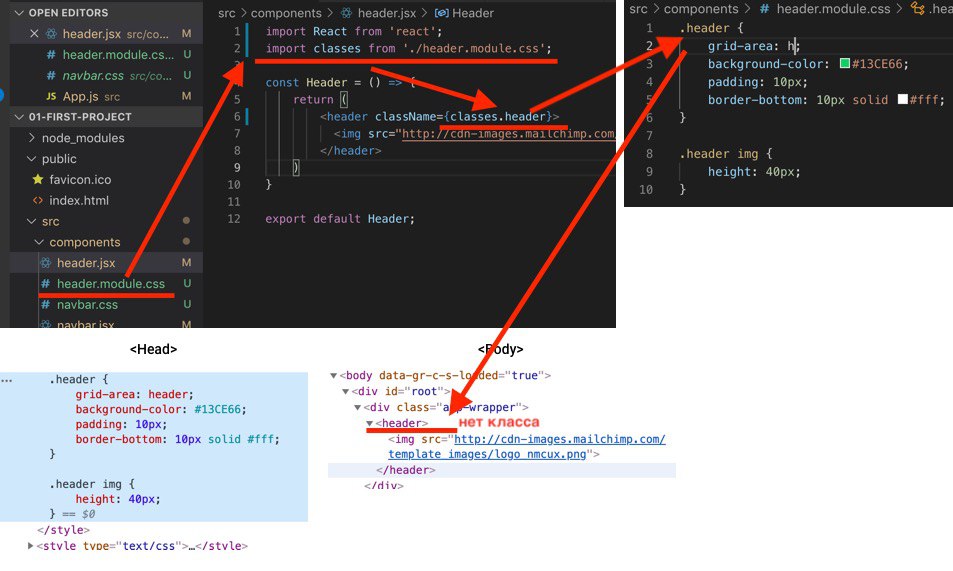Click the green #13CE66 color swatch
This screenshot has height=571, width=953.
[845, 63]
